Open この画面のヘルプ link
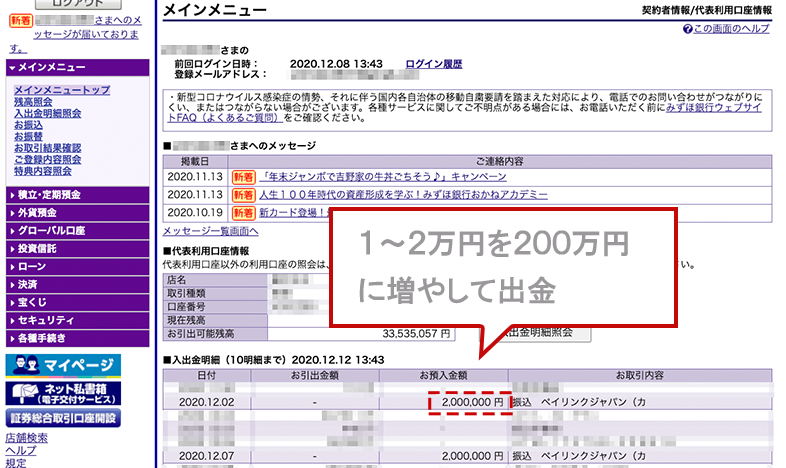Image resolution: width=786 pixels, height=468 pixels. (731, 29)
